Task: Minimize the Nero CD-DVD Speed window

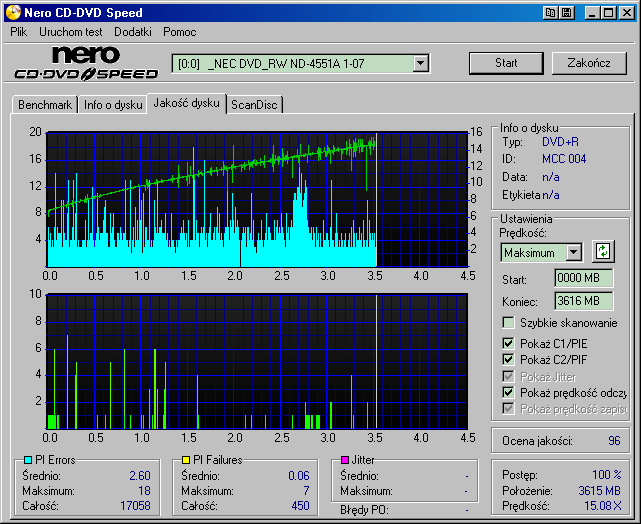Action: point(592,13)
